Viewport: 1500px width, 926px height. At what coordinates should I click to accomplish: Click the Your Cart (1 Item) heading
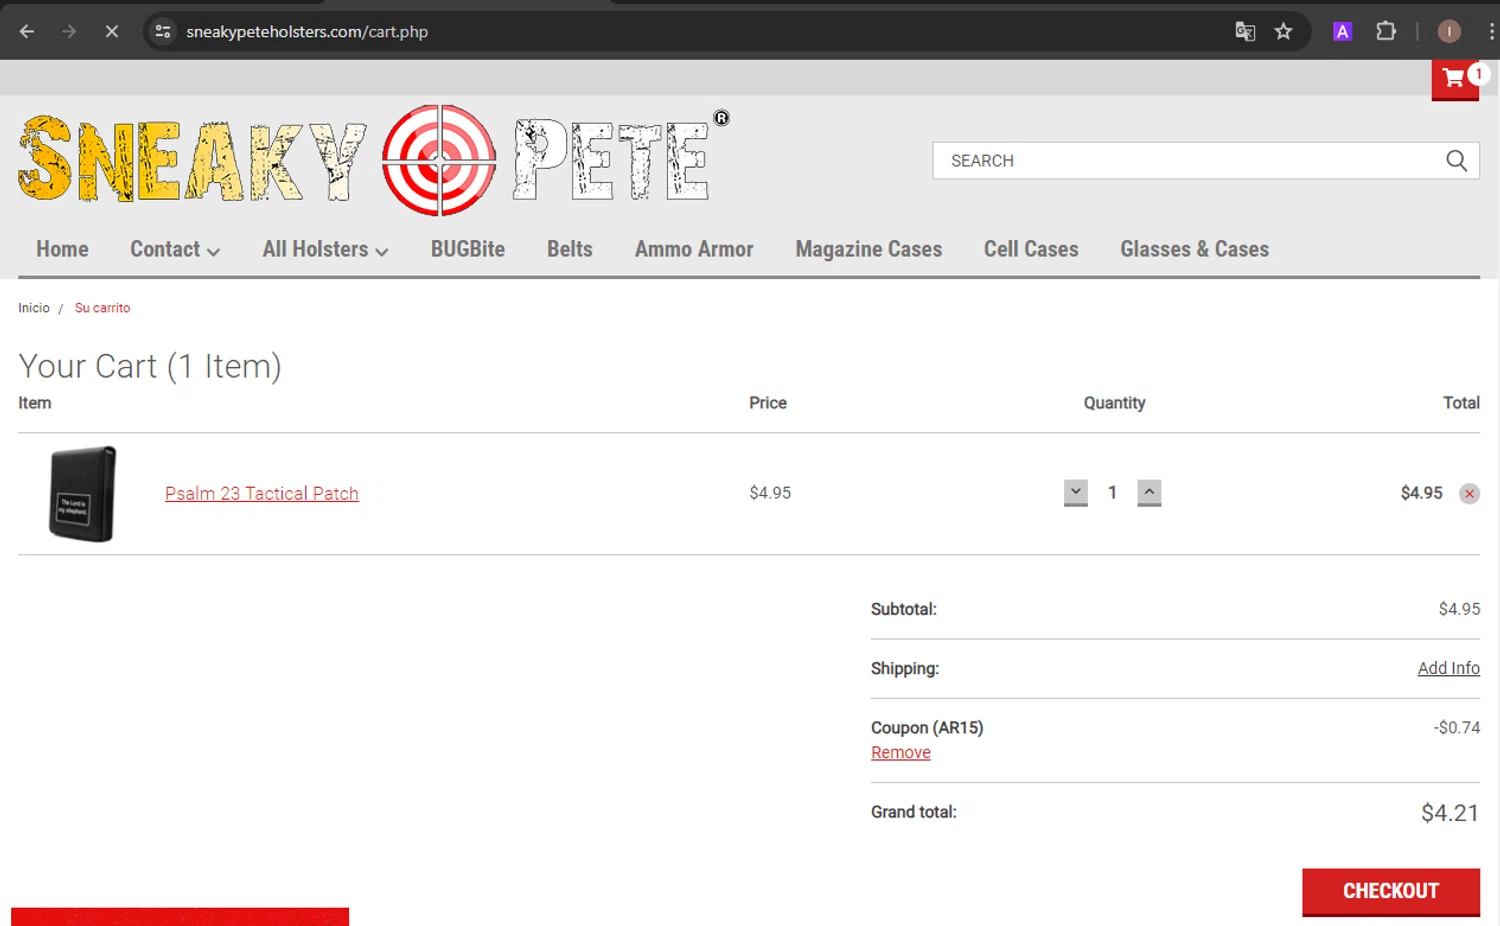[x=150, y=367]
